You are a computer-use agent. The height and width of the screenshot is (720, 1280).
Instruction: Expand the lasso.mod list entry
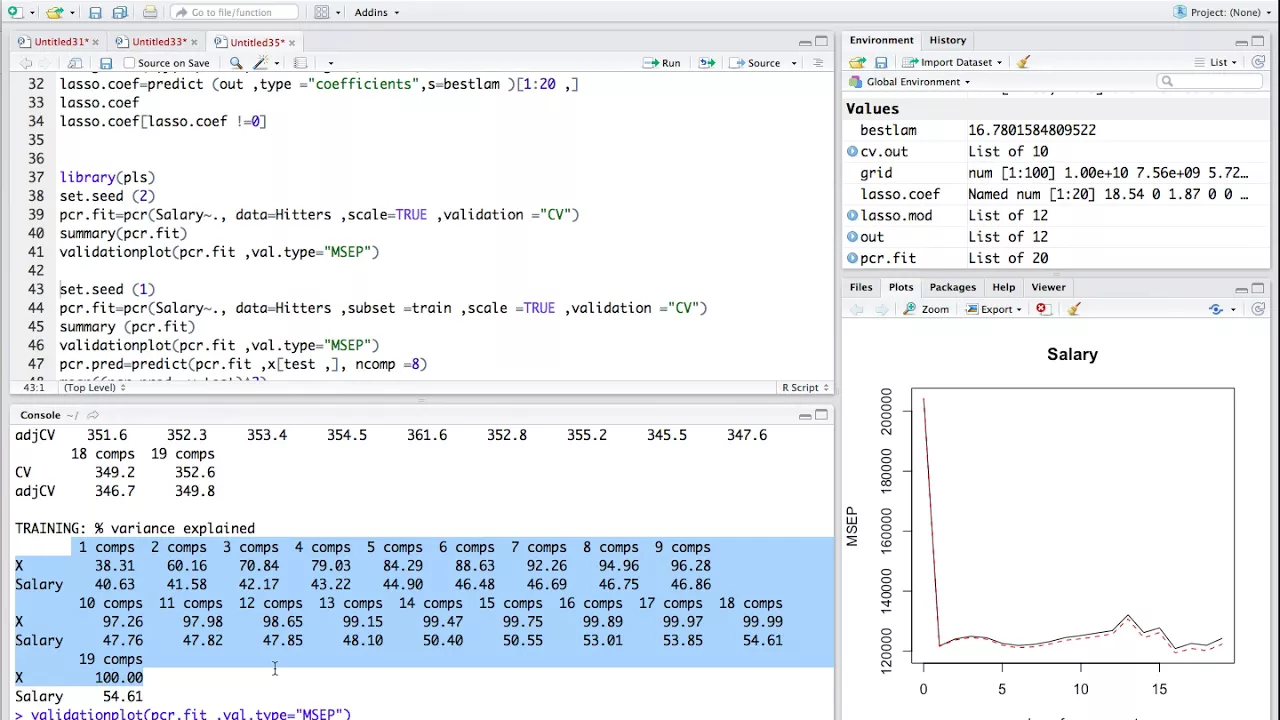852,215
